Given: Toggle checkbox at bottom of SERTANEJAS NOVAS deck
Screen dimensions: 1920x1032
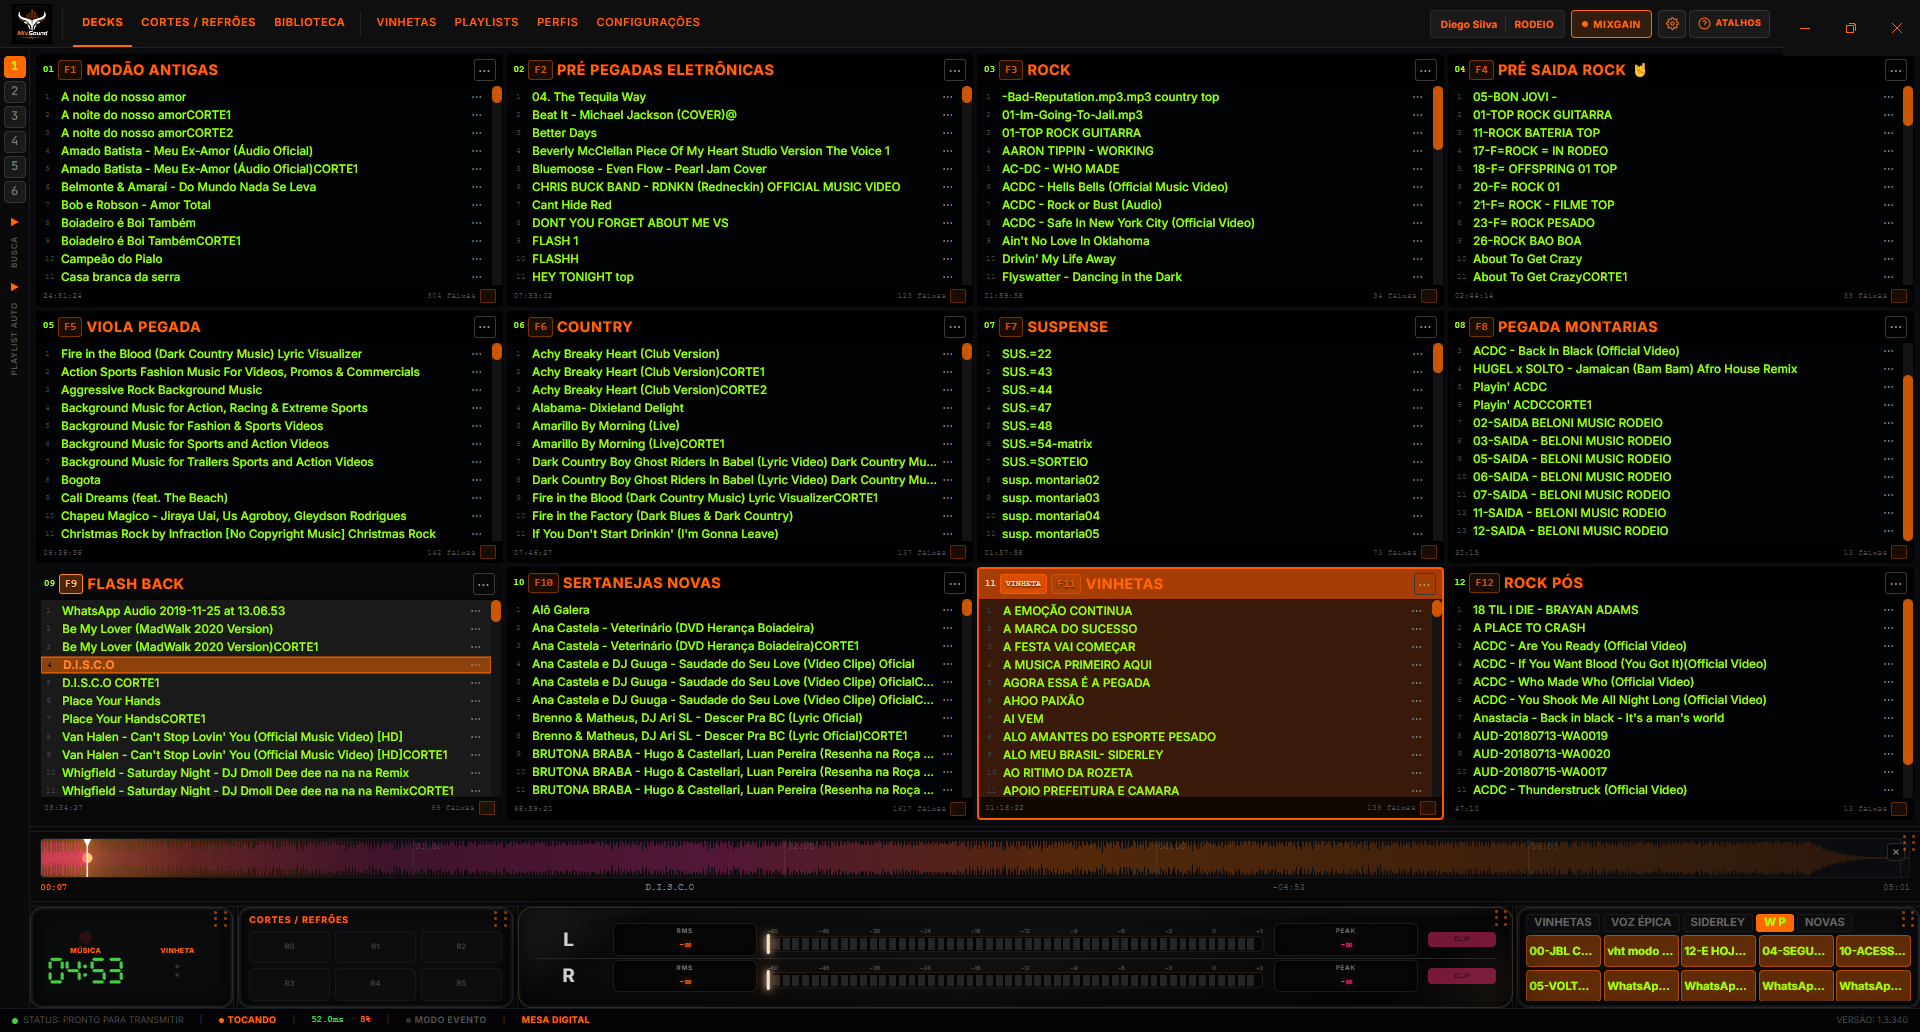Looking at the screenshot, I should 958,808.
